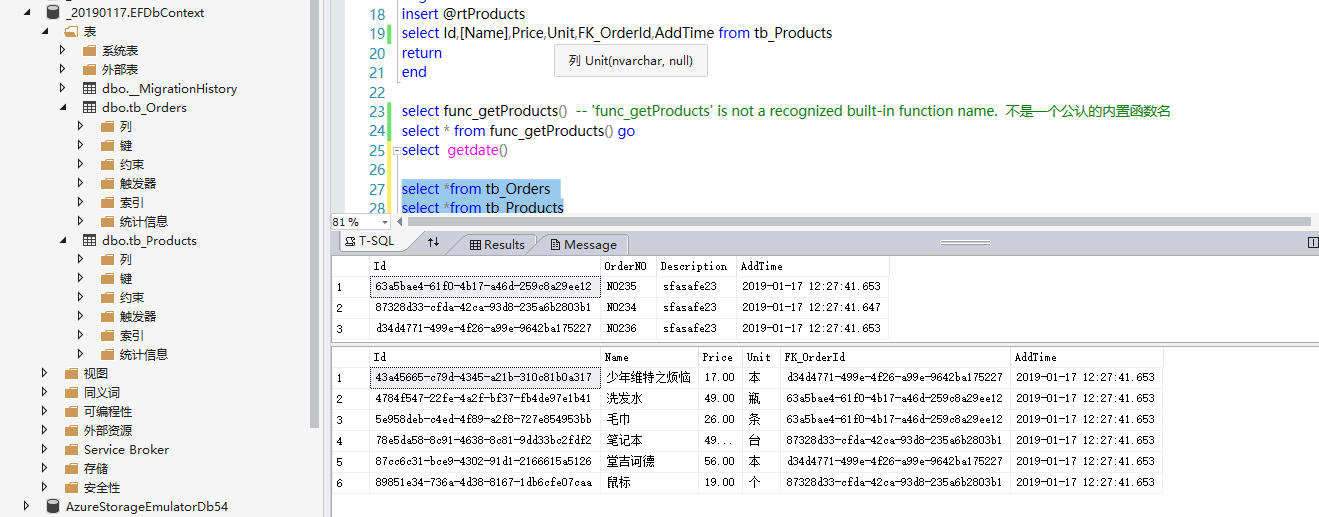Click the Price column header in results
Image resolution: width=1319 pixels, height=517 pixels.
[718, 357]
